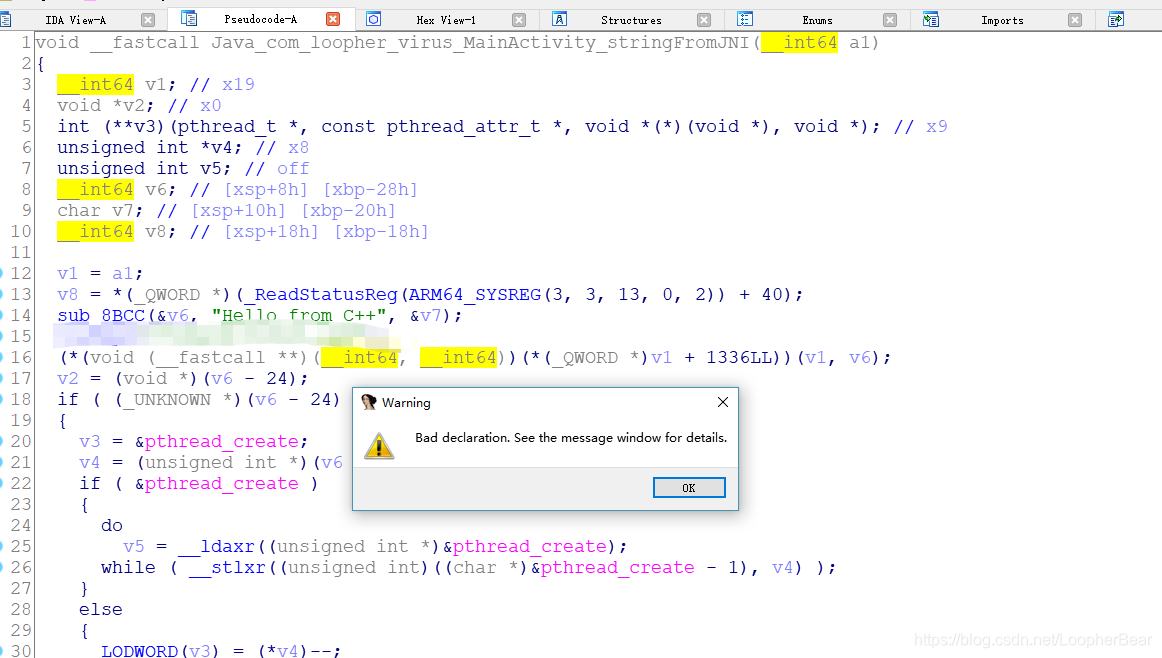The width and height of the screenshot is (1162, 658).
Task: Click ARM64_SYSREG macro on line 13
Action: 474,294
